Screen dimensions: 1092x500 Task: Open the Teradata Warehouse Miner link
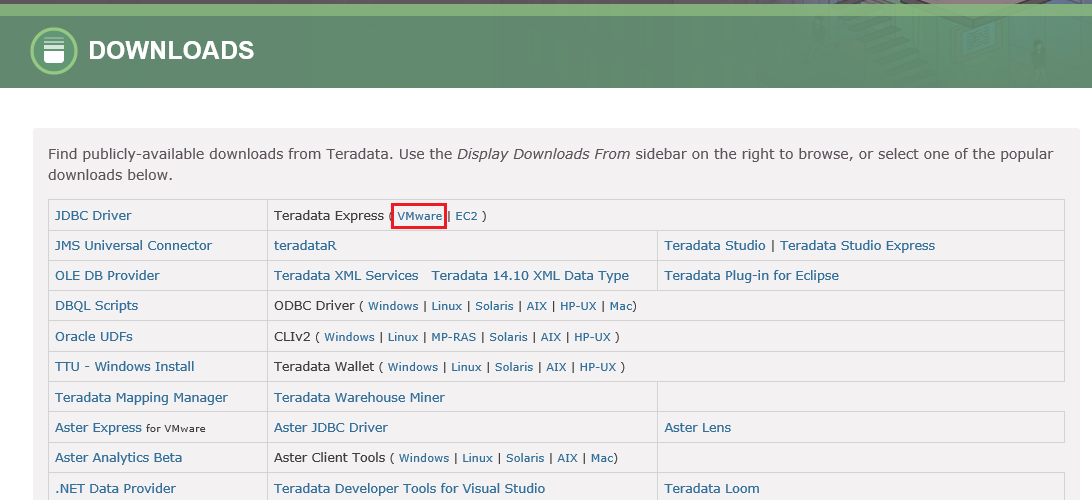[359, 398]
